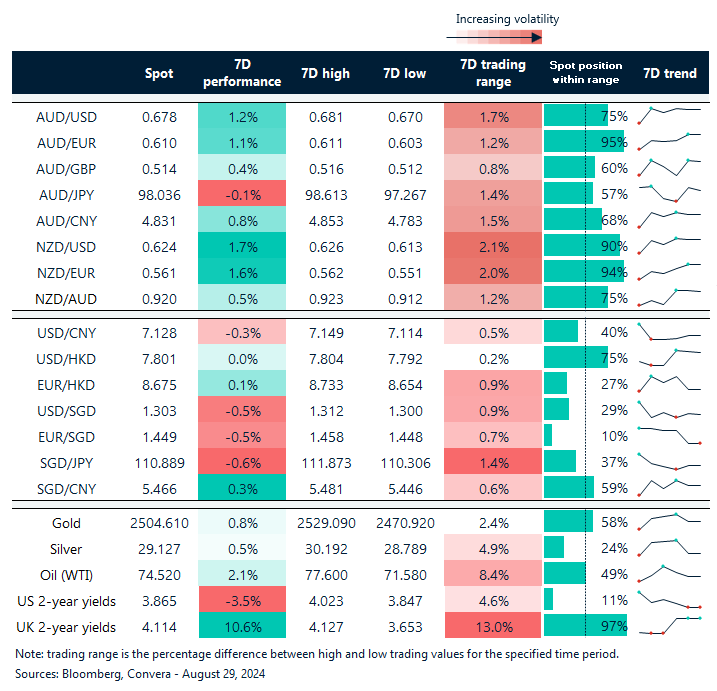Click the increasing volatility arrow legend
Viewport: 717px width, 691px height.
(x=494, y=37)
